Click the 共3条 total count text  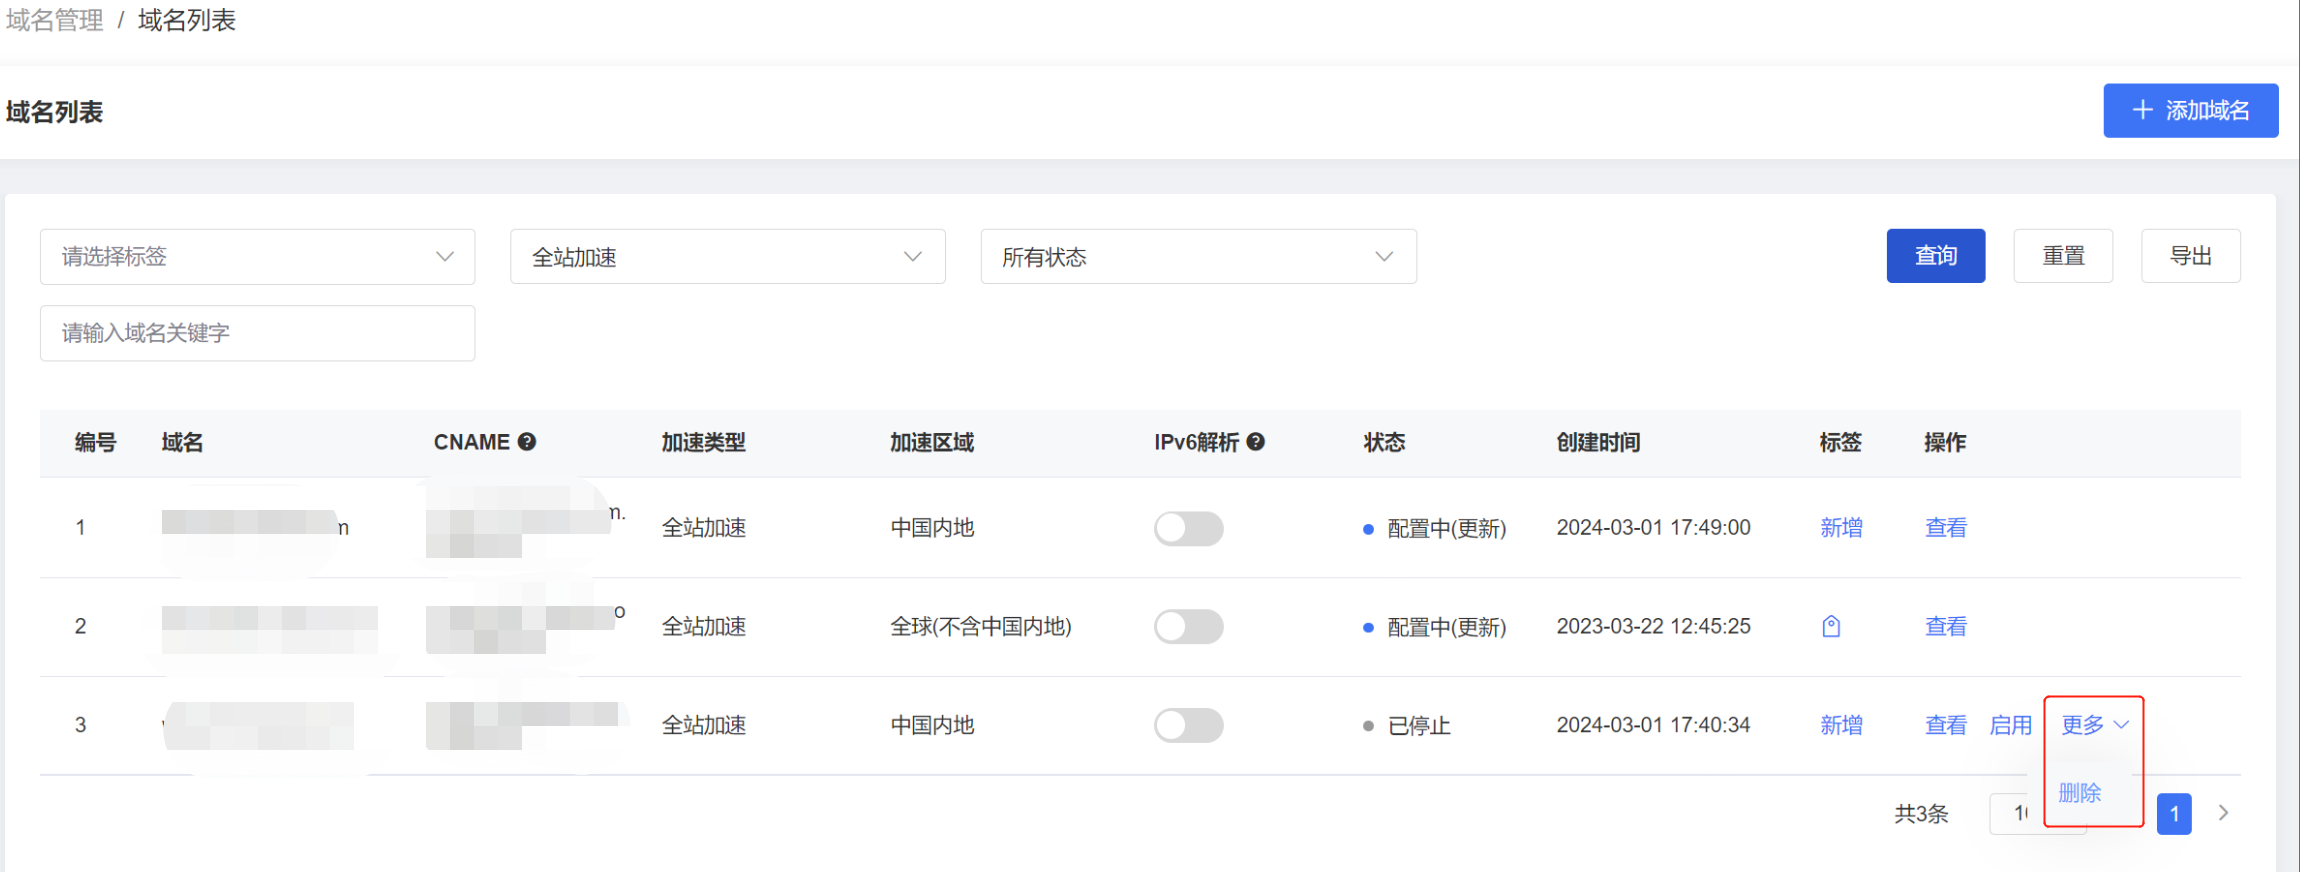1921,814
